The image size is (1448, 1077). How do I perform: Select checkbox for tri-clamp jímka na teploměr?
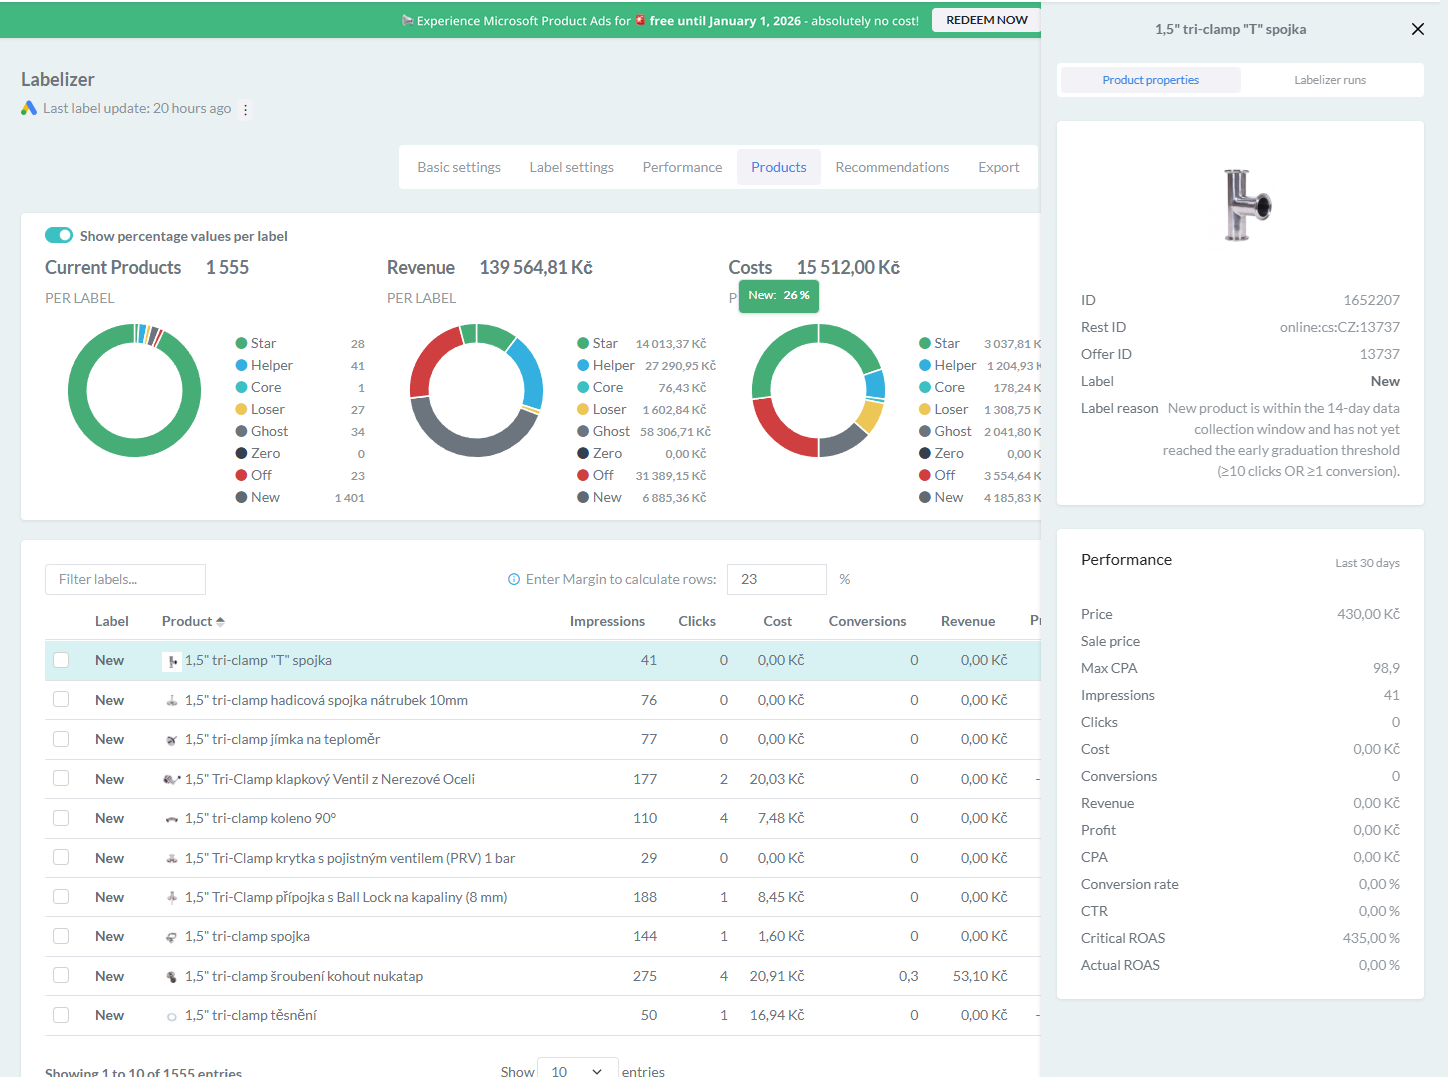pyautogui.click(x=61, y=739)
